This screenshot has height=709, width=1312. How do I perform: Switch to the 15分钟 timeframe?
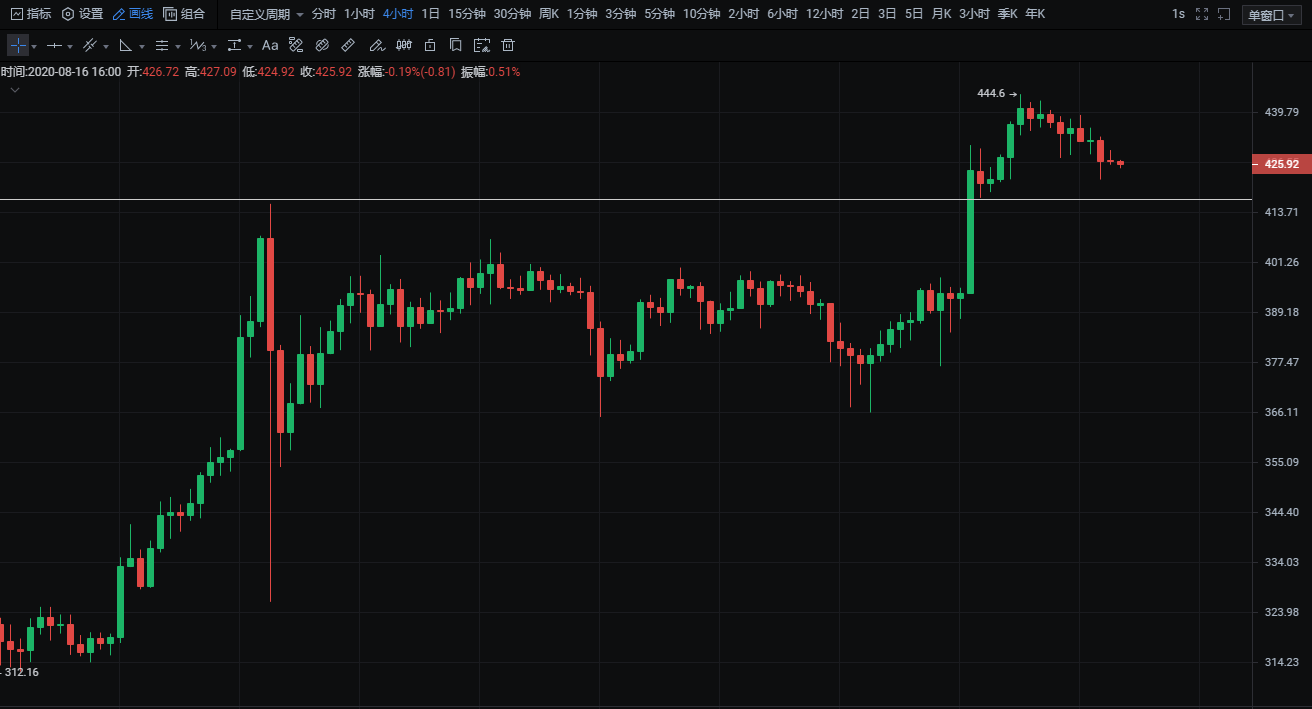467,14
